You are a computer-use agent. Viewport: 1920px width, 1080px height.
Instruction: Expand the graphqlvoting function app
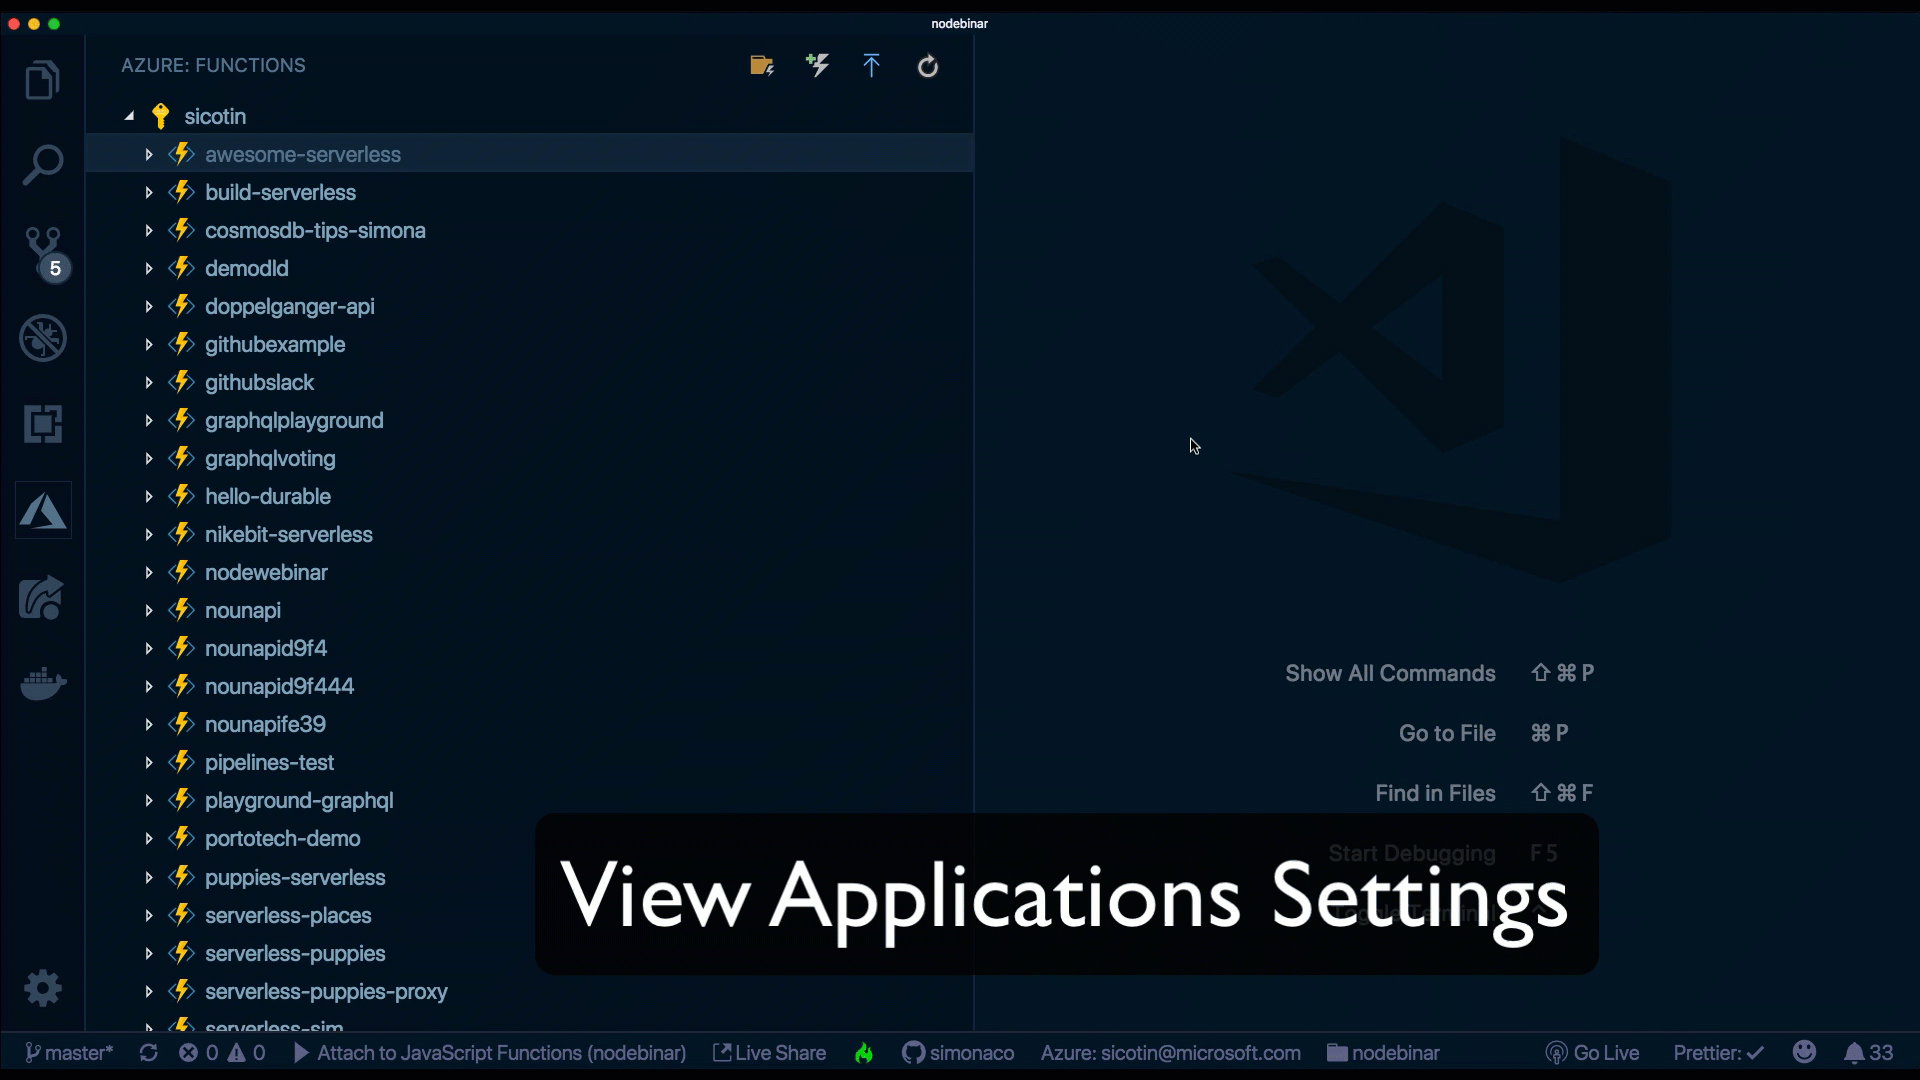coord(149,458)
